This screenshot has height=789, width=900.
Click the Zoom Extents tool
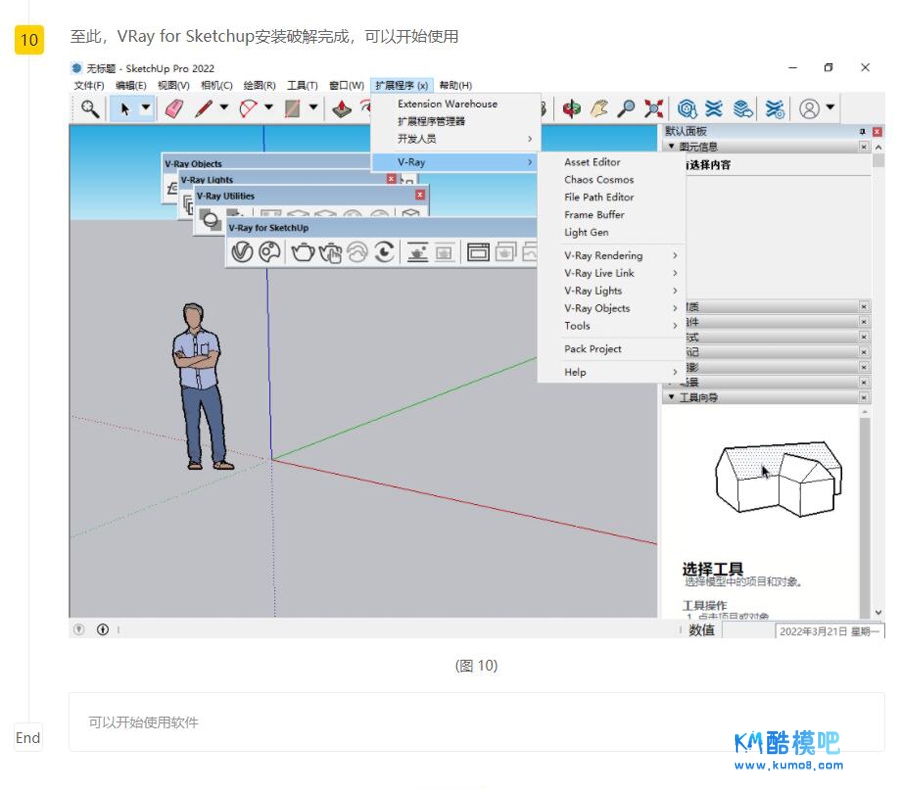653,108
